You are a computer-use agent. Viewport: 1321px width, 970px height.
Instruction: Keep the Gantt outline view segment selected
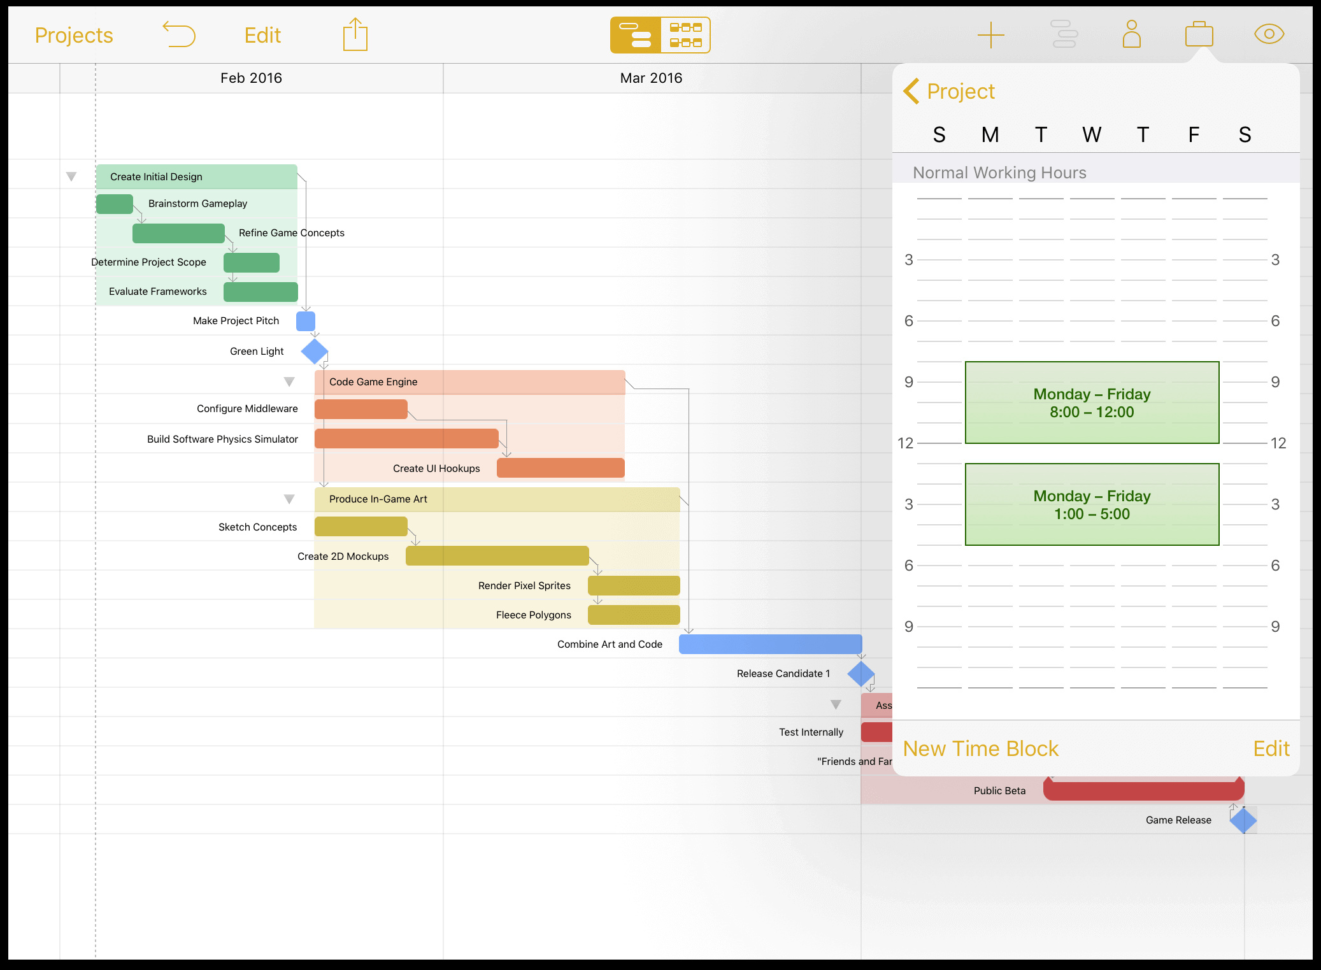coord(636,33)
